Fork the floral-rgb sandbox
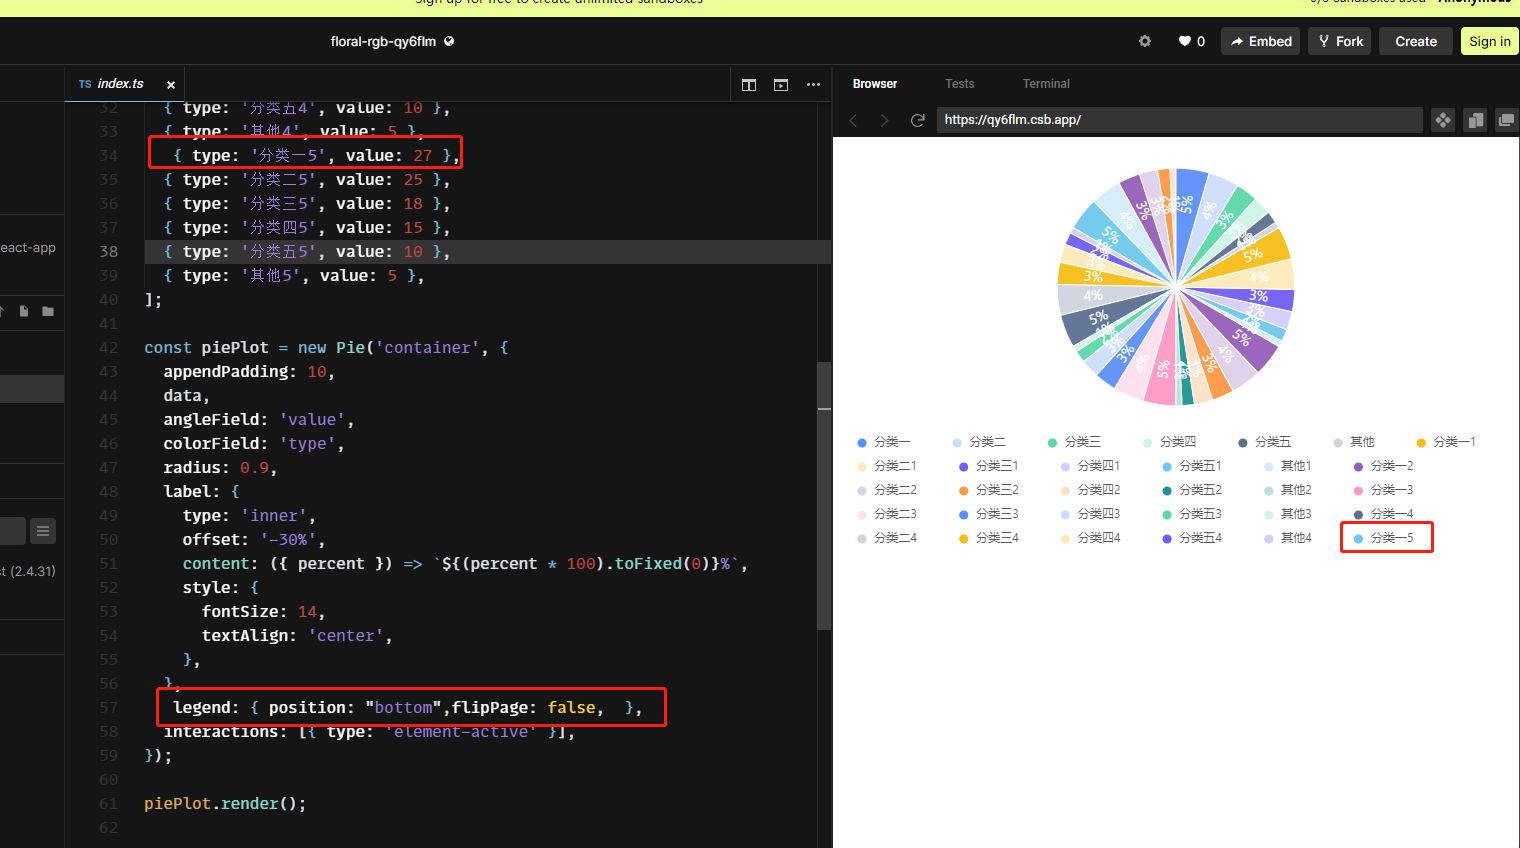 pos(1339,41)
